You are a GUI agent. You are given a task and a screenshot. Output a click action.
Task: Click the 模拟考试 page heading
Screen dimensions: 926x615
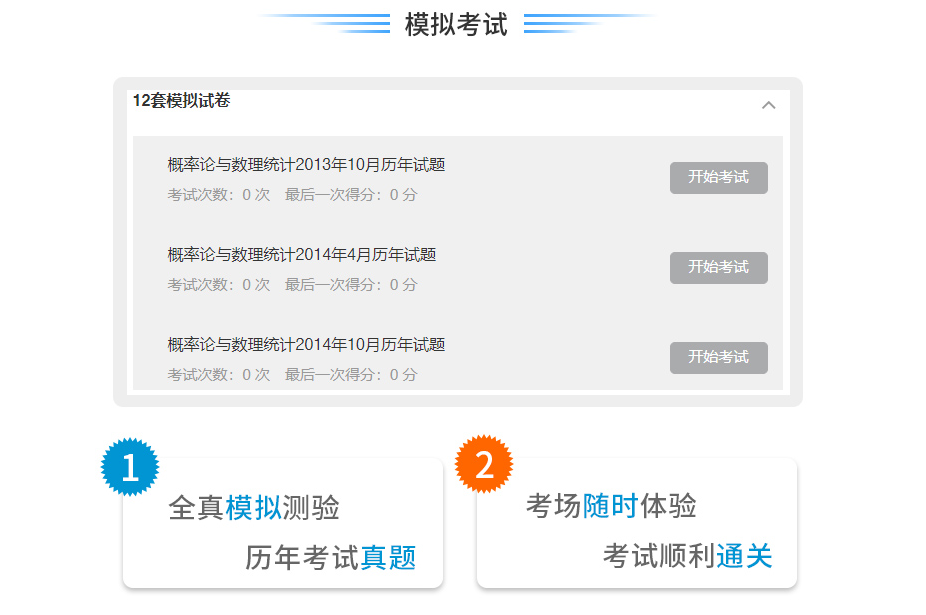click(x=456, y=25)
